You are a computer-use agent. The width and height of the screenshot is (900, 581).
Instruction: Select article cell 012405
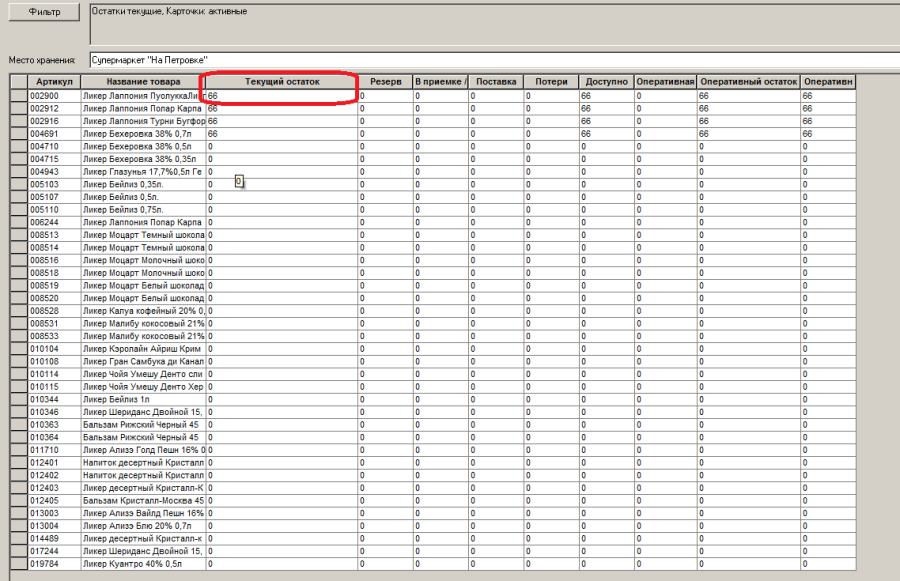click(55, 501)
